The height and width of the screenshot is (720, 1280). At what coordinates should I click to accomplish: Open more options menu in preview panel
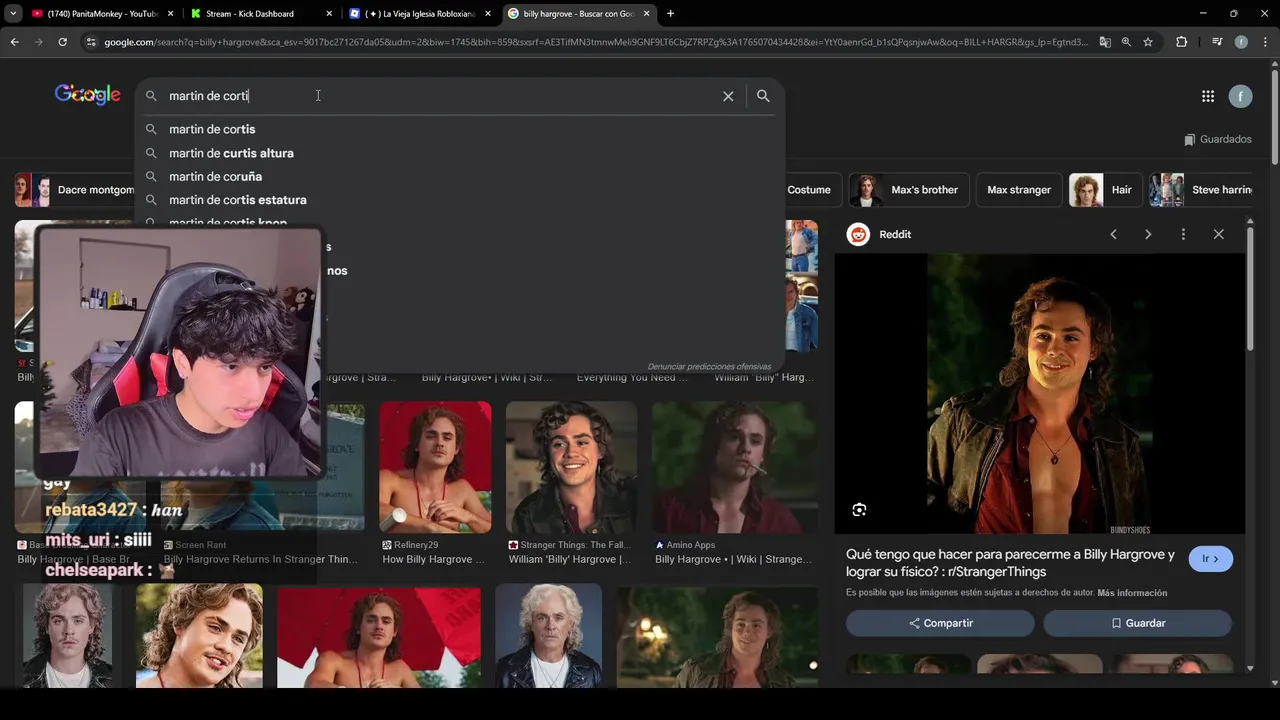[x=1183, y=234]
